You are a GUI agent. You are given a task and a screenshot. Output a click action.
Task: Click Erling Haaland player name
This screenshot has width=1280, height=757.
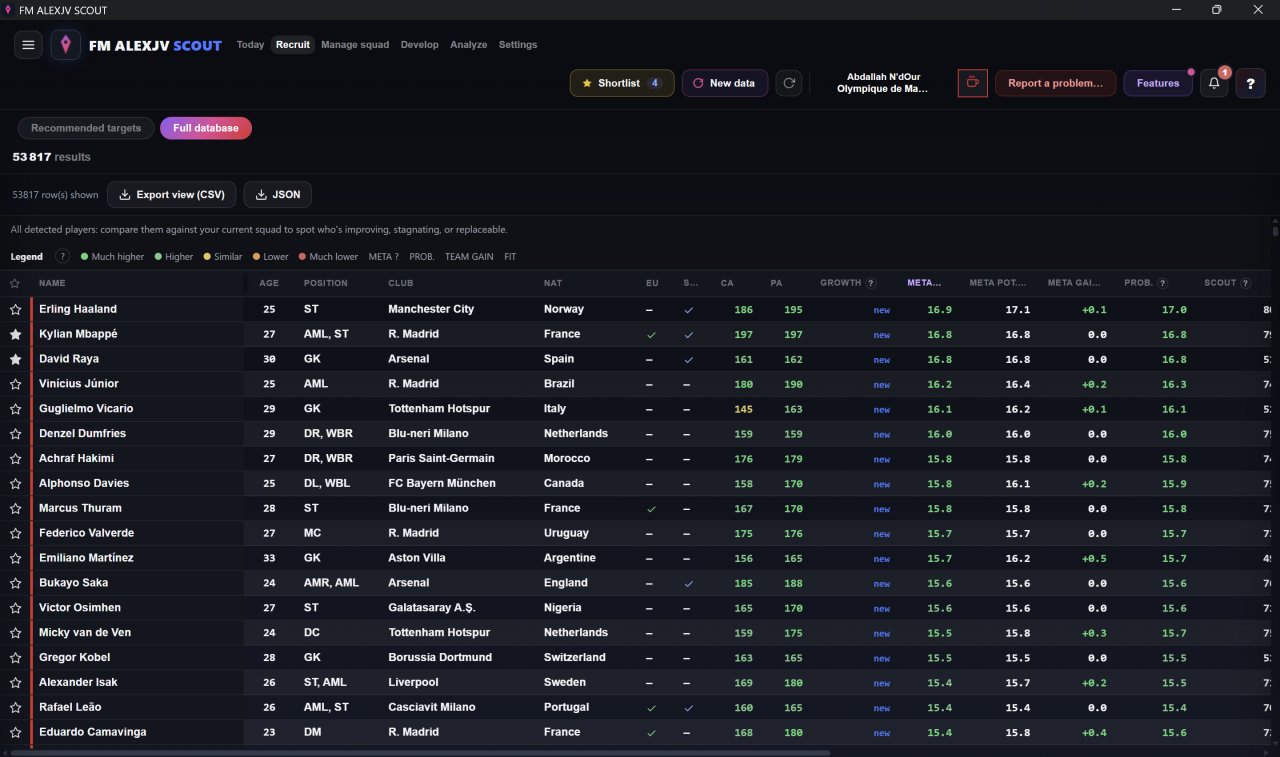point(78,310)
